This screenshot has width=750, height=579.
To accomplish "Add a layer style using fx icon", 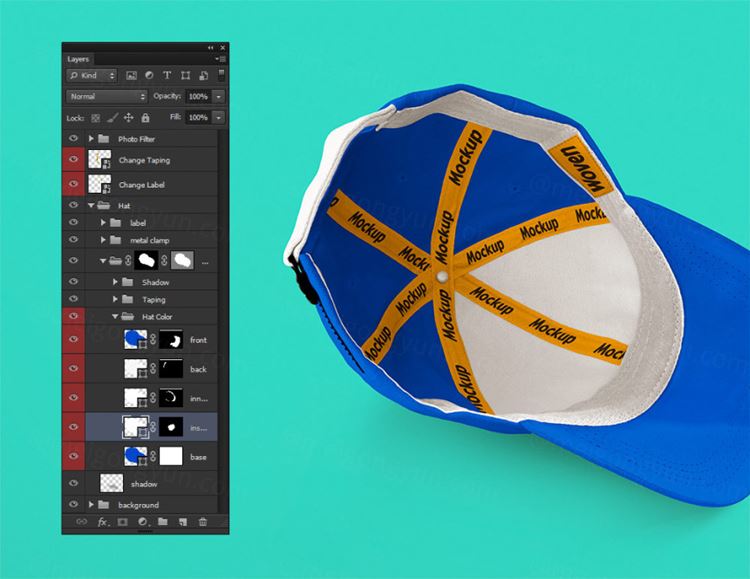I will (102, 522).
